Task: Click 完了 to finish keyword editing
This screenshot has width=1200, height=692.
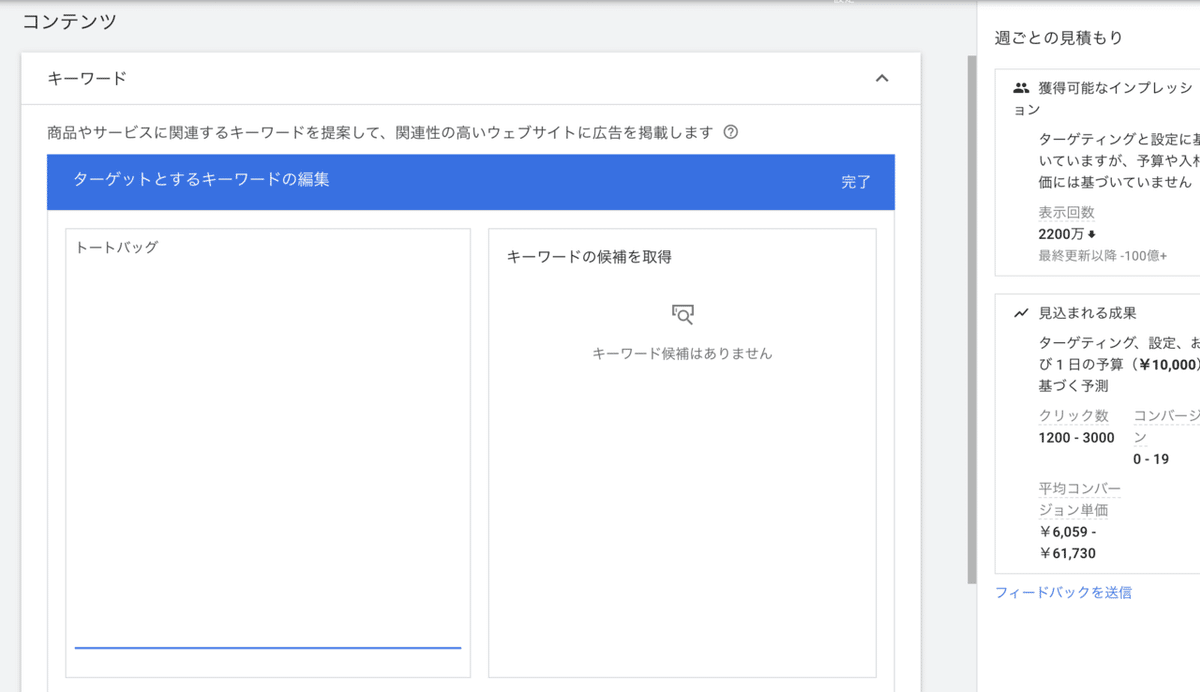Action: [856, 182]
